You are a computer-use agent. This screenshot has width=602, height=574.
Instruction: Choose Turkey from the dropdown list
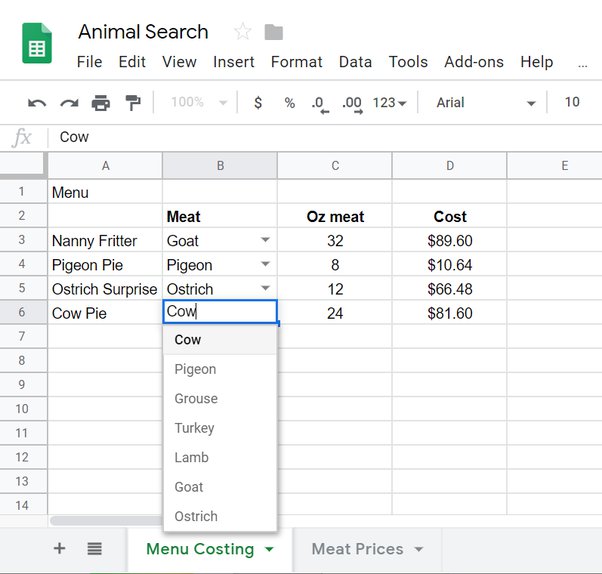click(220, 428)
